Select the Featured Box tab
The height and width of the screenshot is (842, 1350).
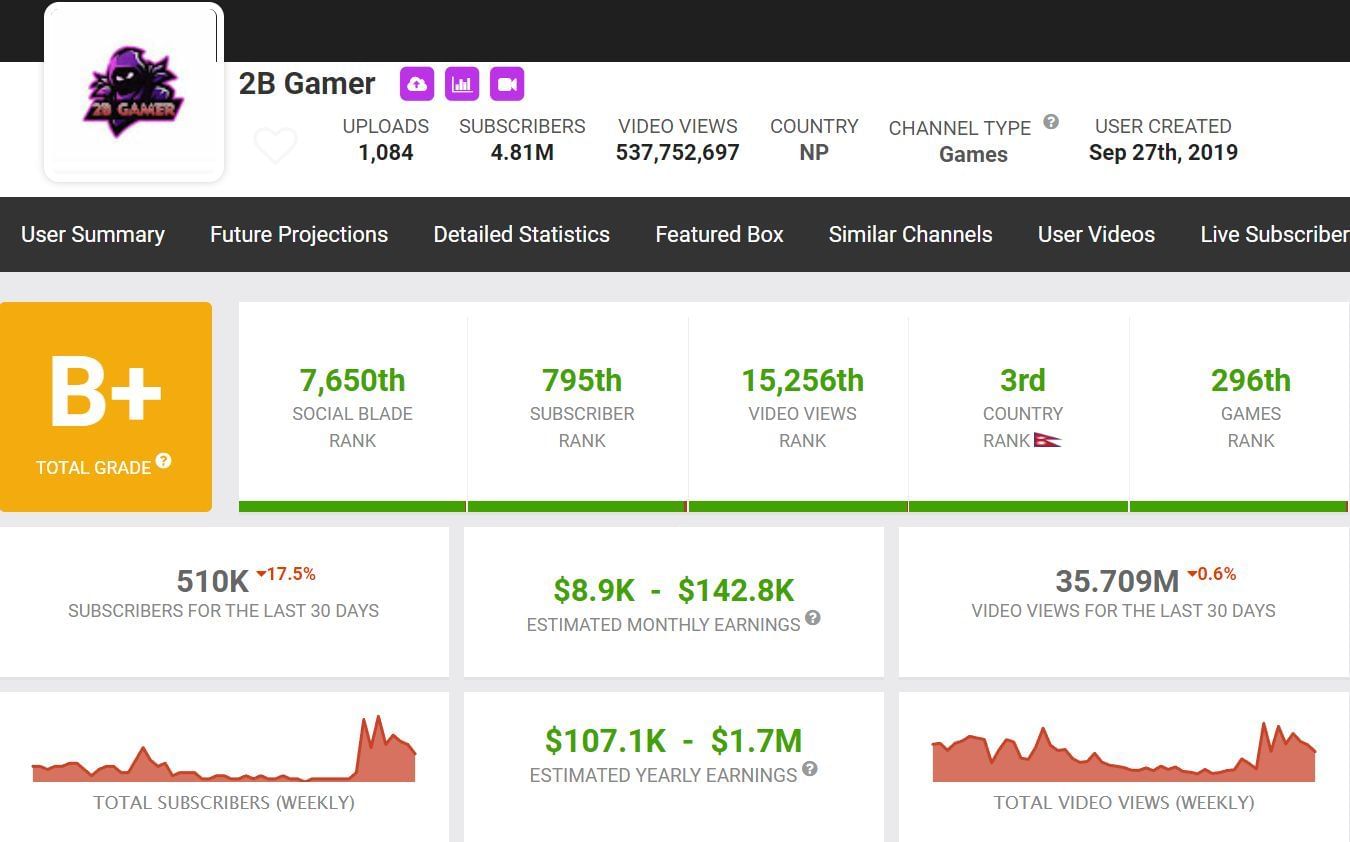719,234
